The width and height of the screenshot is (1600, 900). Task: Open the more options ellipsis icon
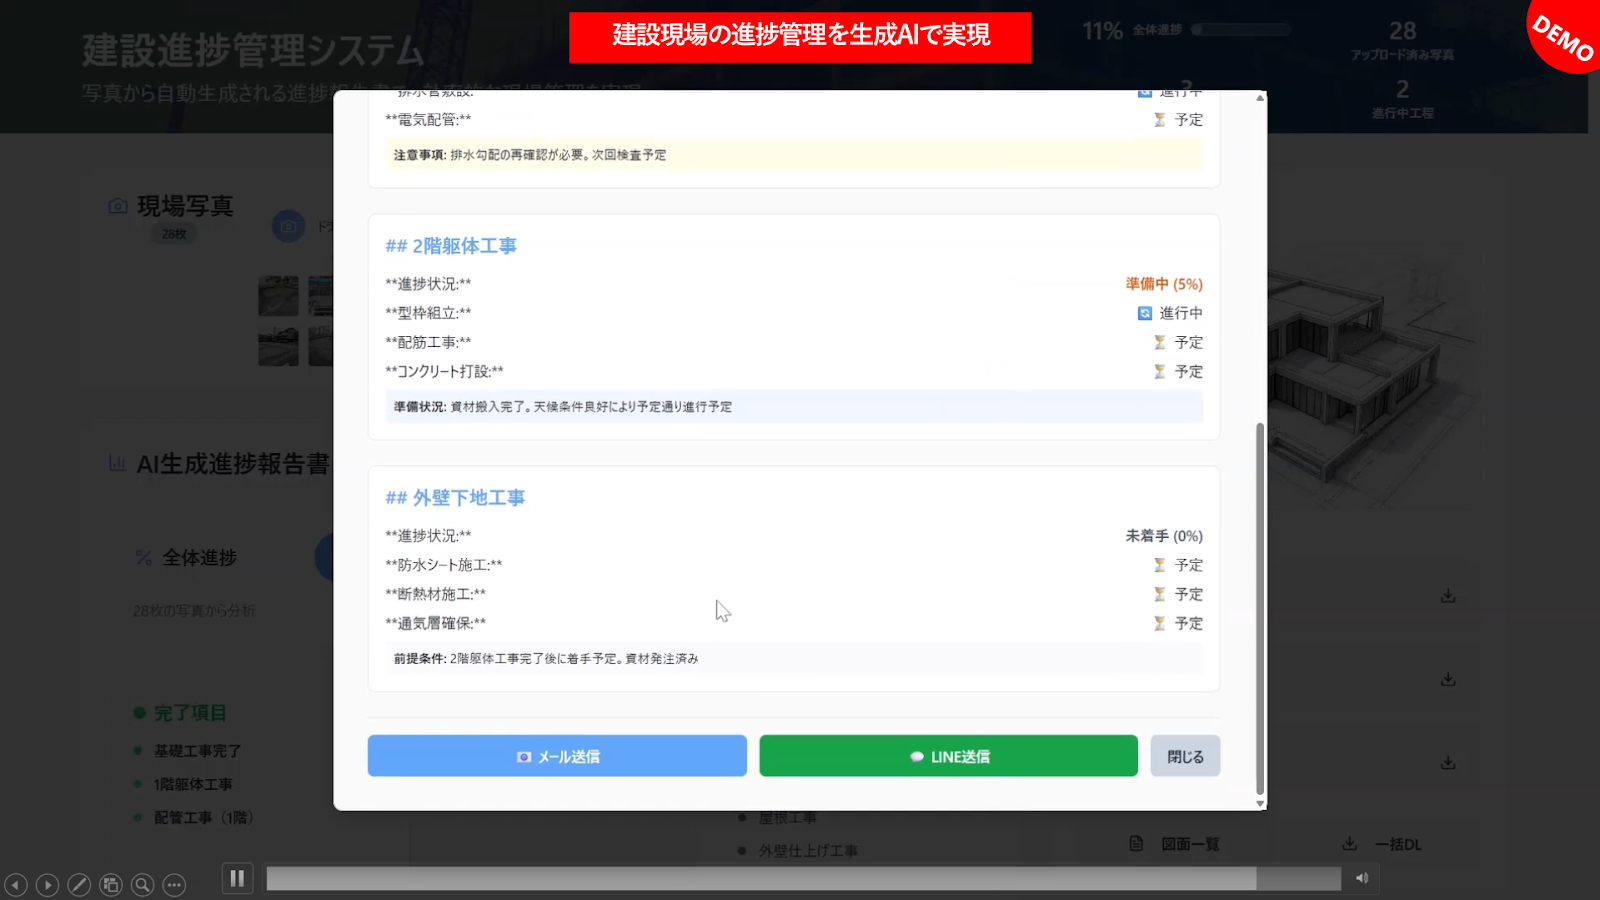(175, 885)
